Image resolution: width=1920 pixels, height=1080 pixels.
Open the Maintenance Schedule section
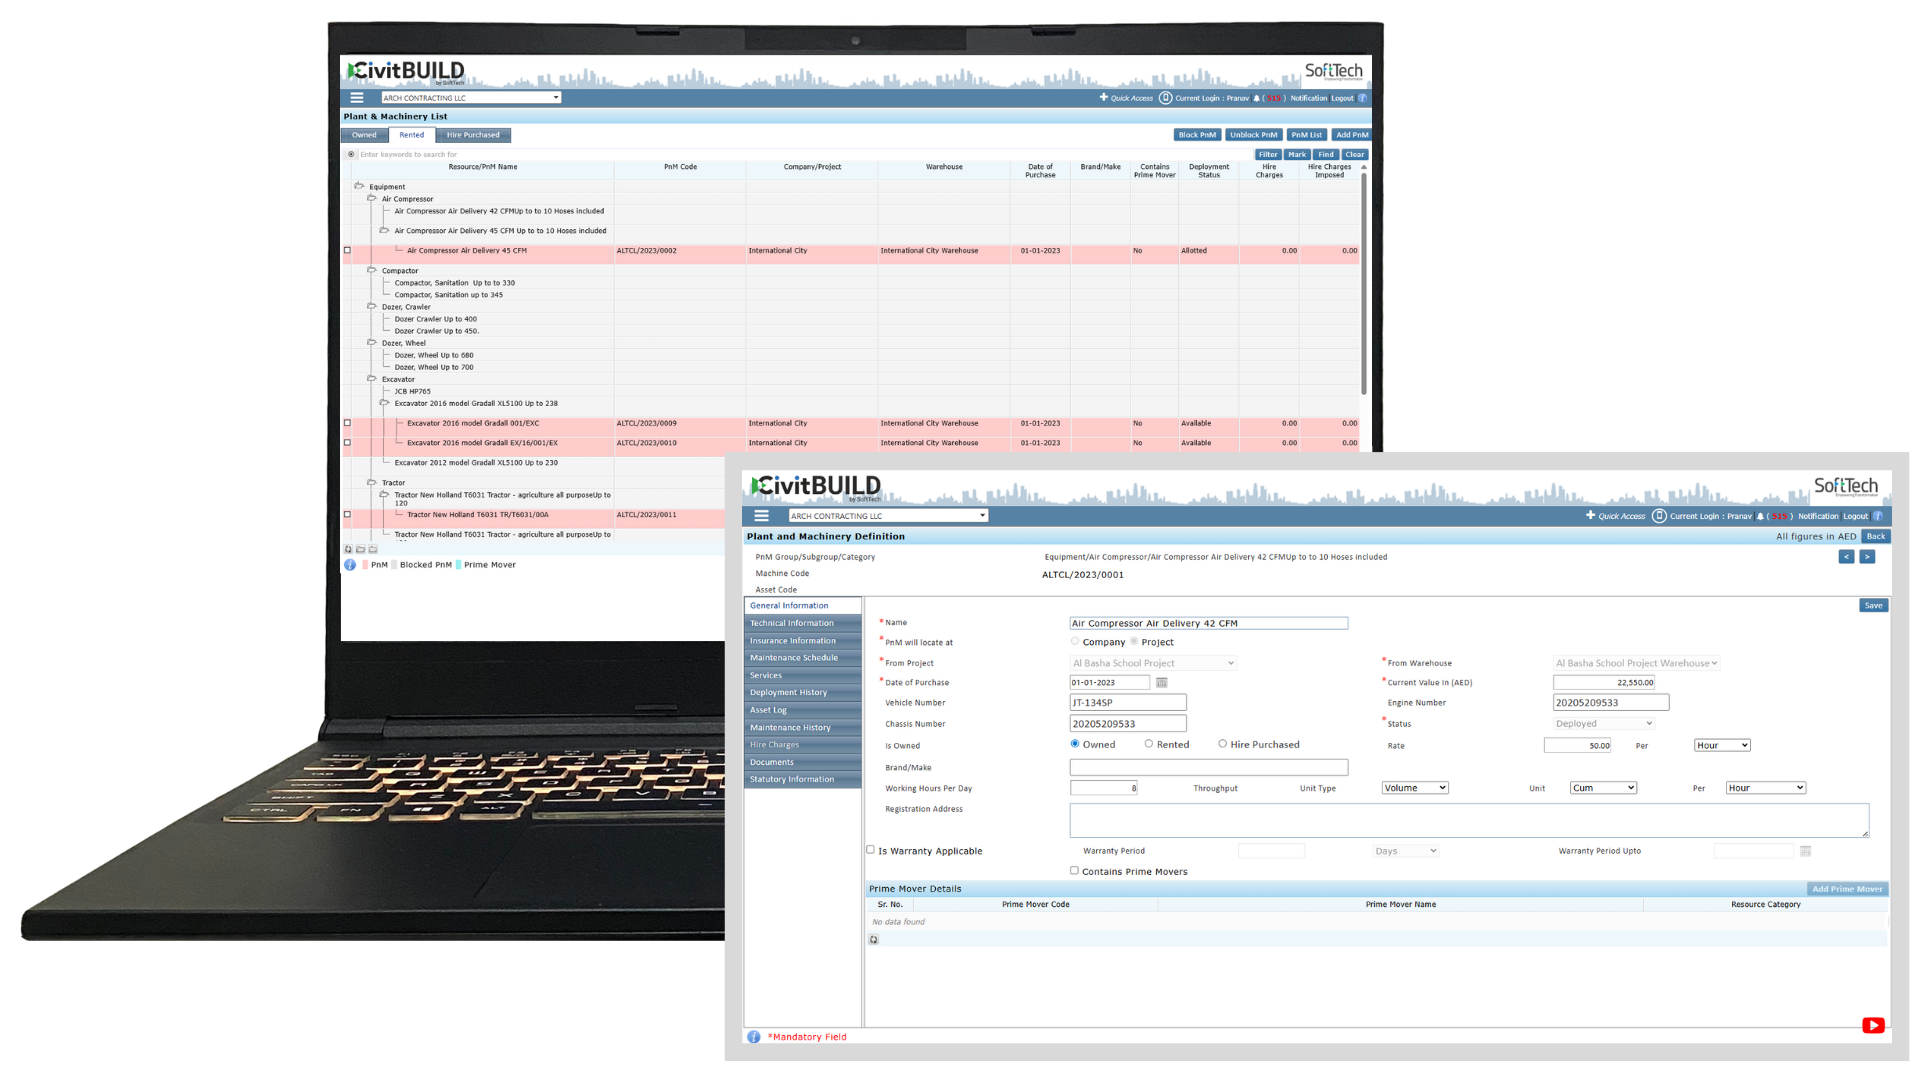794,657
